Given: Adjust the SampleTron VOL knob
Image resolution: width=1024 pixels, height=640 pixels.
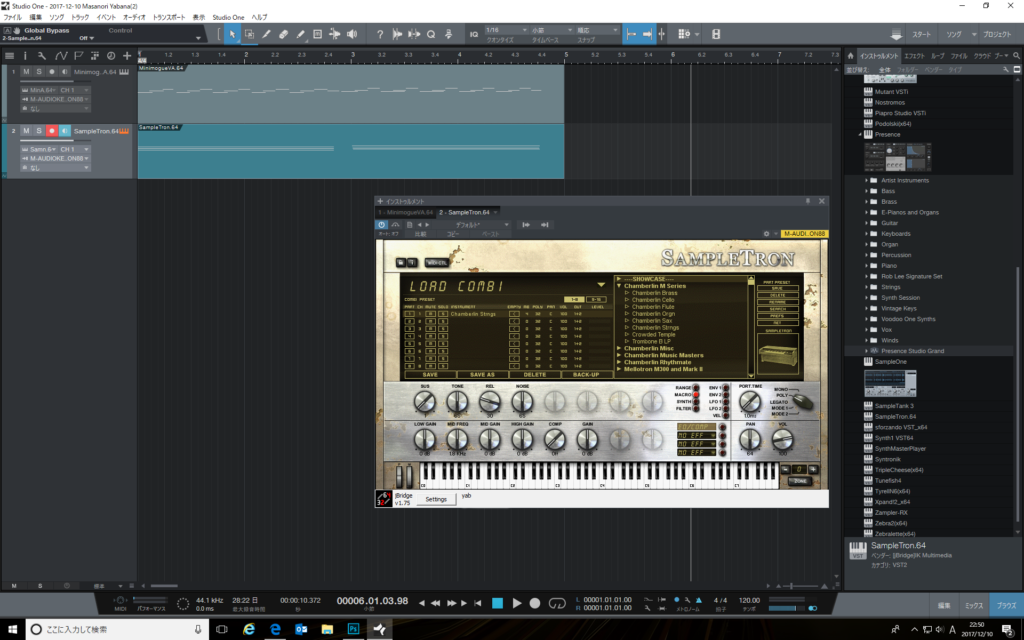Looking at the screenshot, I should click(782, 437).
